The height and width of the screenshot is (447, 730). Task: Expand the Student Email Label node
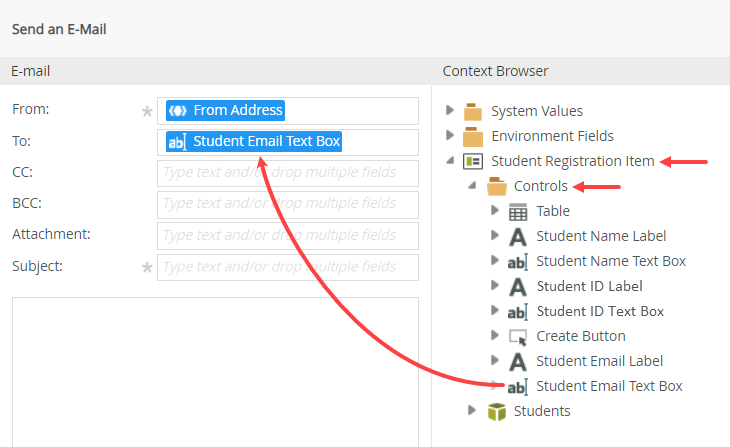coord(495,360)
